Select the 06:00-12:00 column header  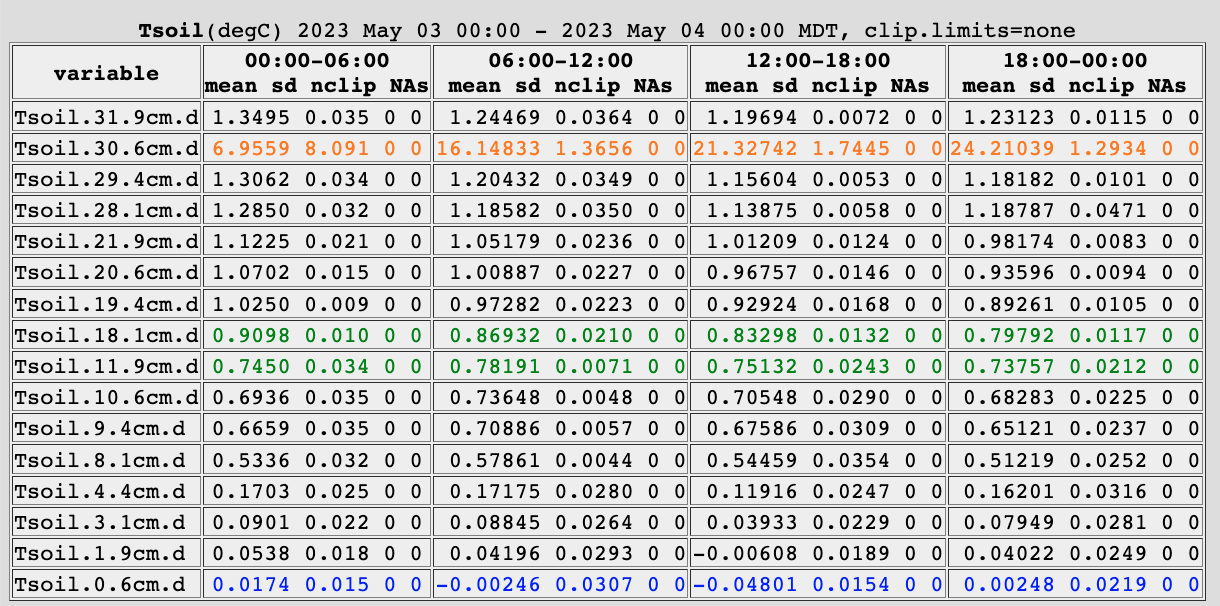560,61
